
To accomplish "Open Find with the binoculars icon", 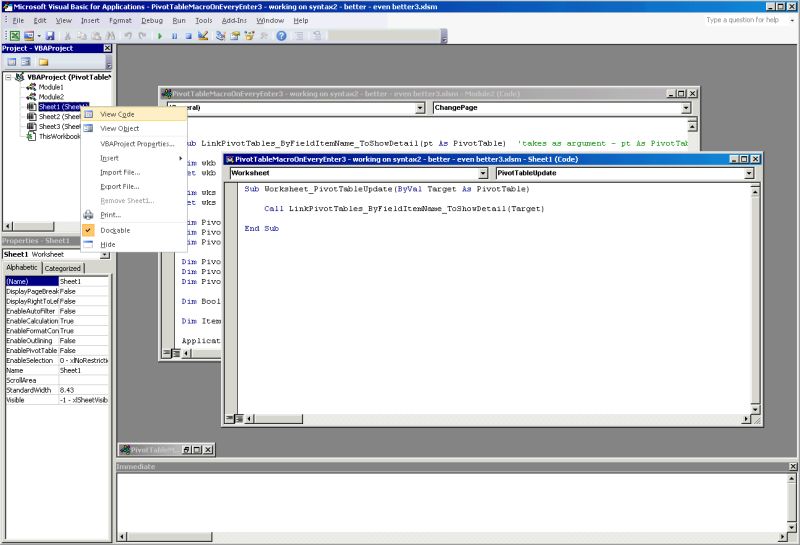I will 110,36.
